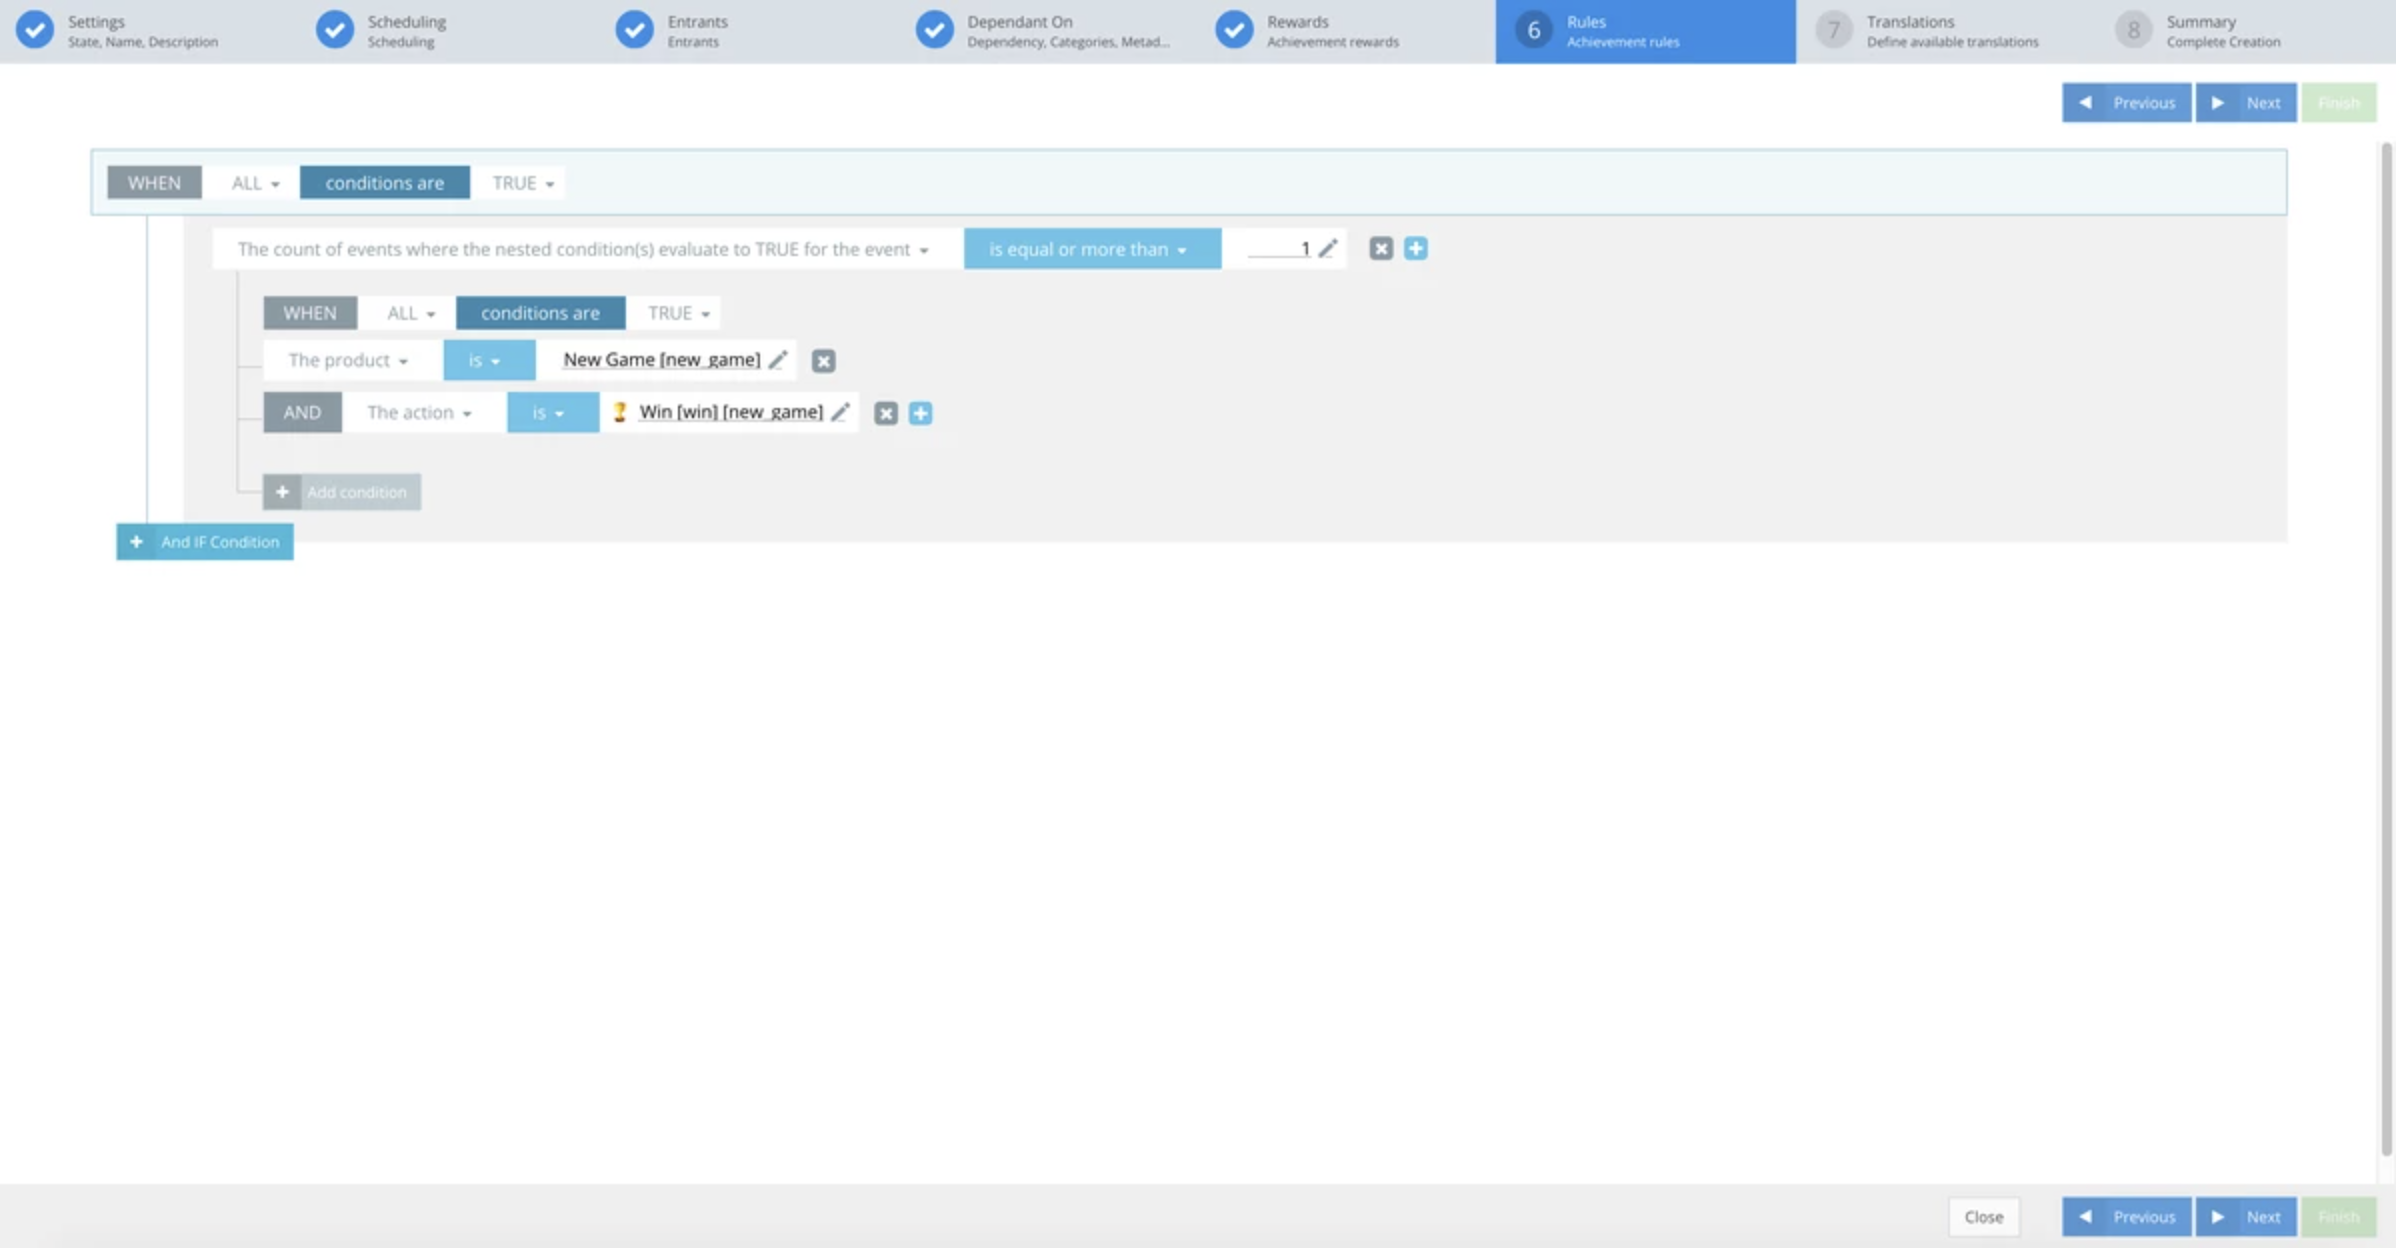Remove the count condition via its X icon
This screenshot has width=2396, height=1248.
coord(1381,248)
